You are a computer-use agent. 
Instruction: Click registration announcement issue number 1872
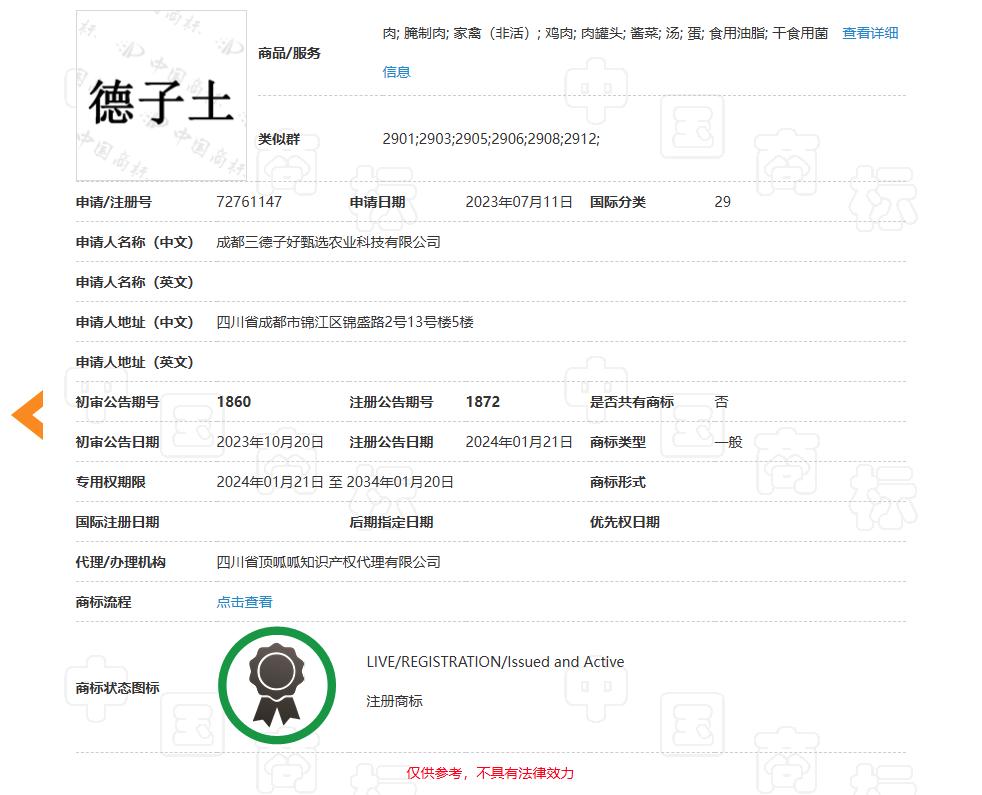482,402
